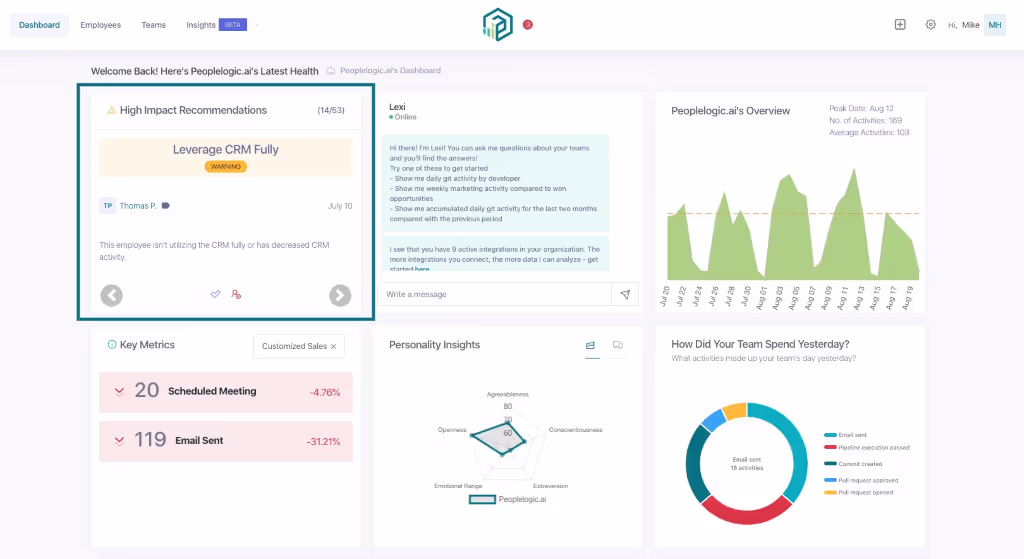Click the red assign person icon
Screen dimensions: 1024x559
point(236,295)
